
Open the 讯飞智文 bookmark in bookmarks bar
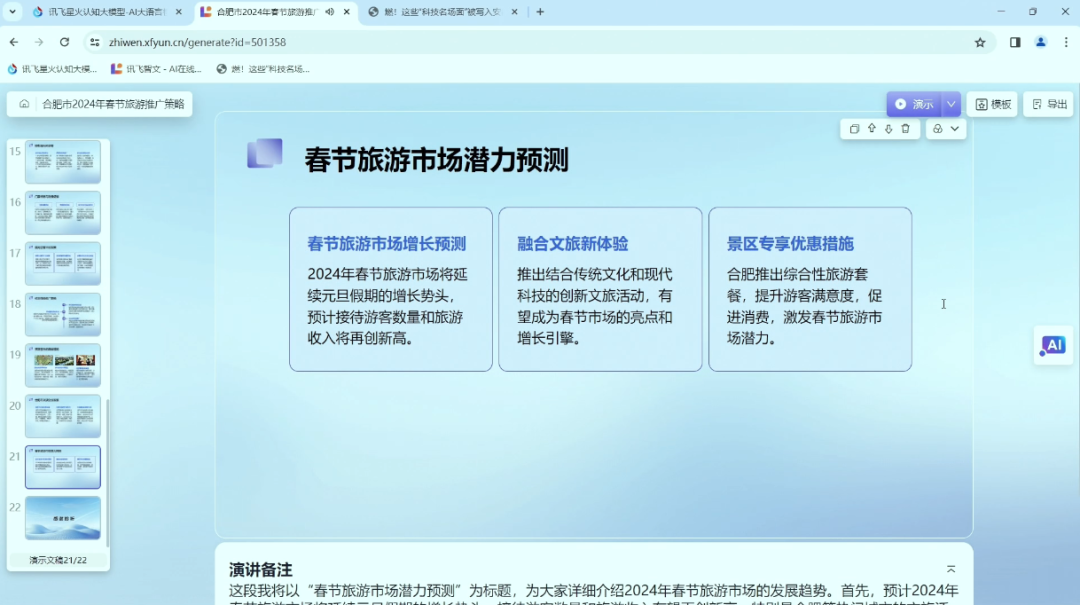(157, 69)
